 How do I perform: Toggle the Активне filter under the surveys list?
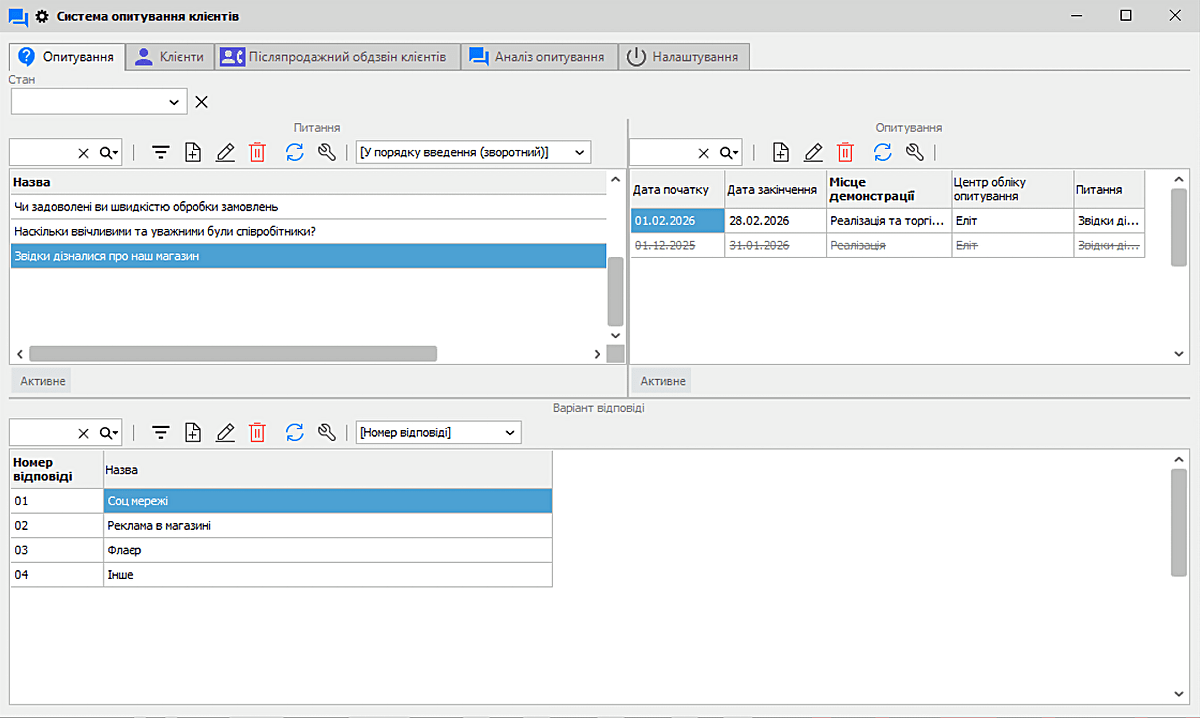point(661,380)
